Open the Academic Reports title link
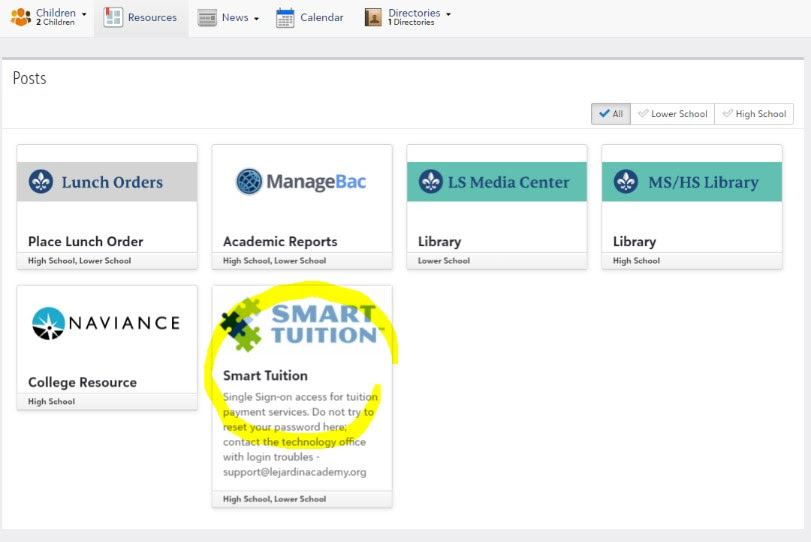811x542 pixels. (280, 241)
